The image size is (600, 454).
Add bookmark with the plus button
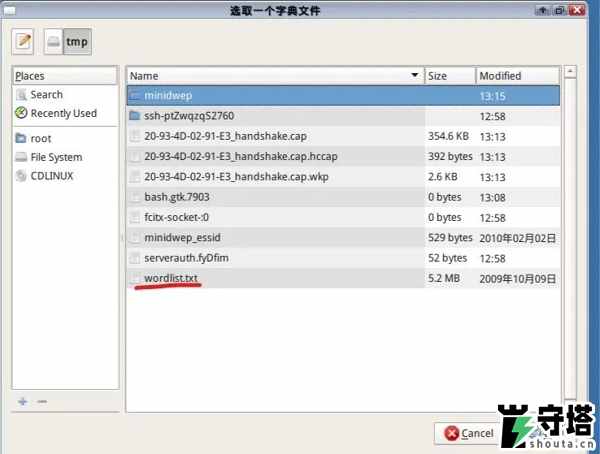click(x=23, y=402)
